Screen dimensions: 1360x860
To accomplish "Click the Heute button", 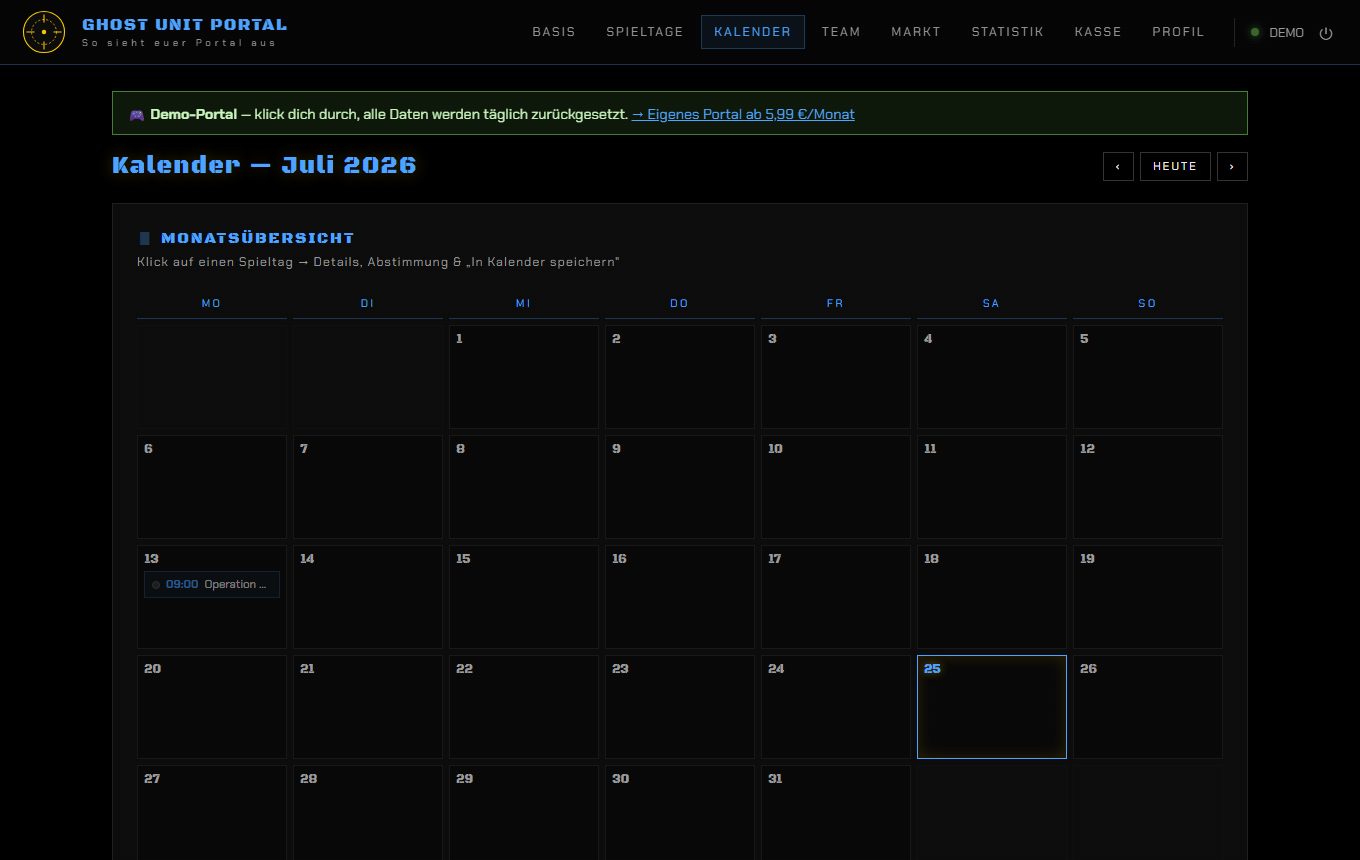I will click(x=1175, y=166).
